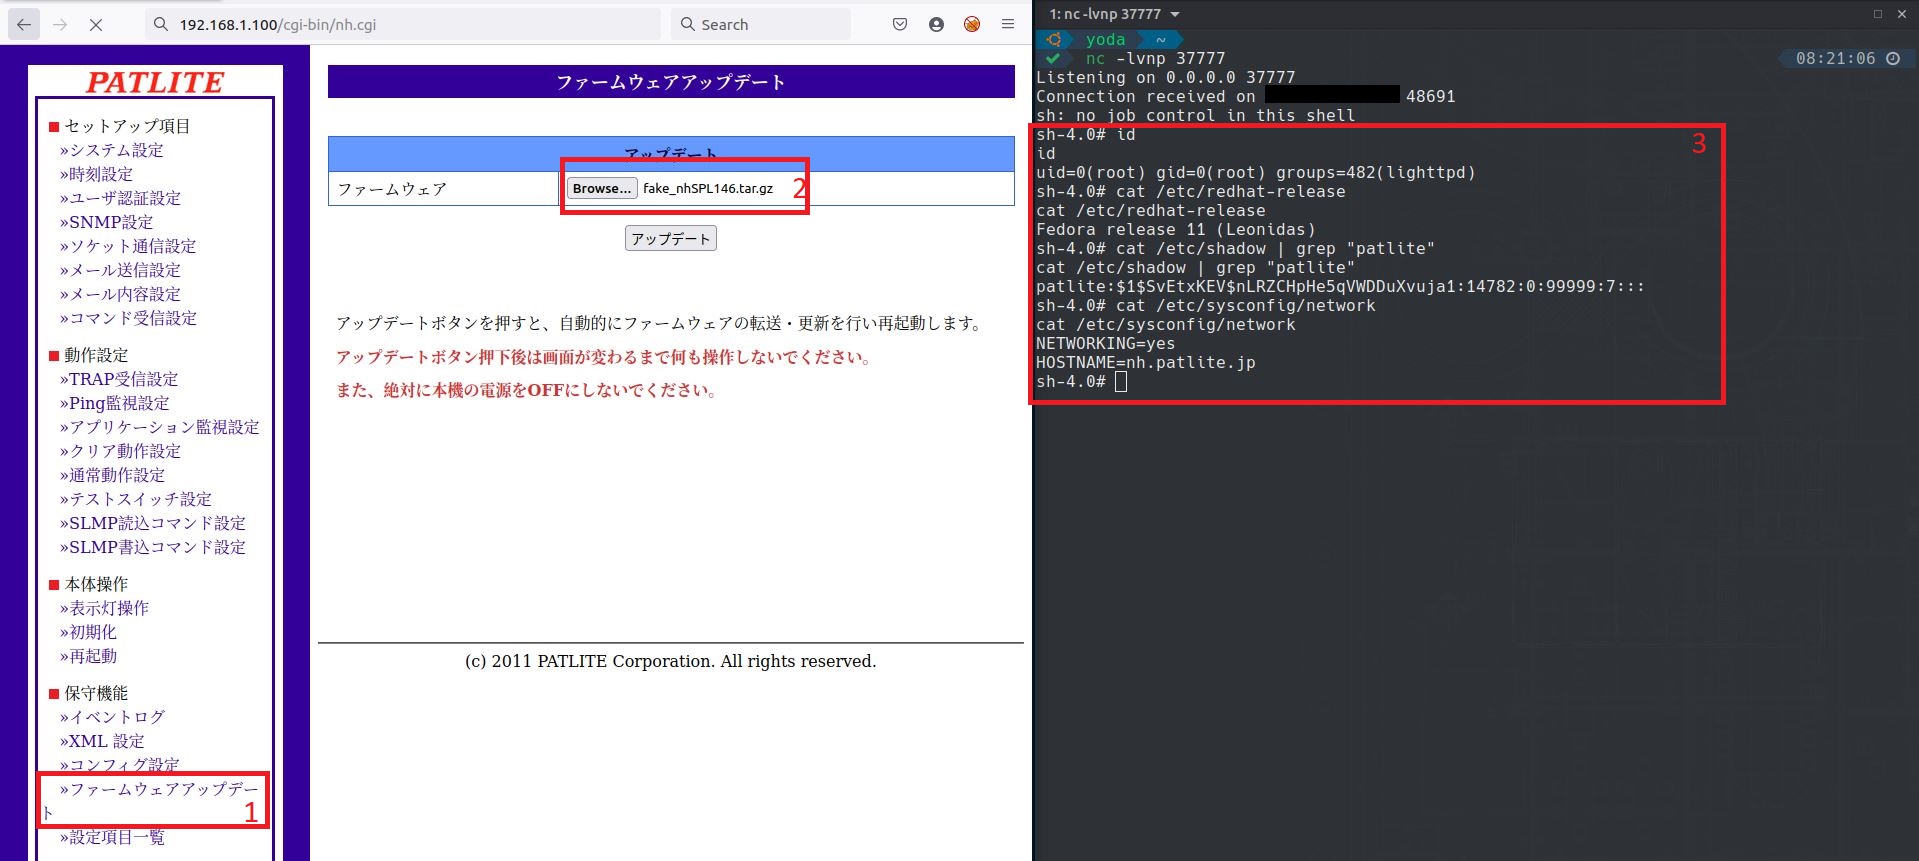Click the browser forward arrow
This screenshot has width=1919, height=861.
[x=60, y=24]
